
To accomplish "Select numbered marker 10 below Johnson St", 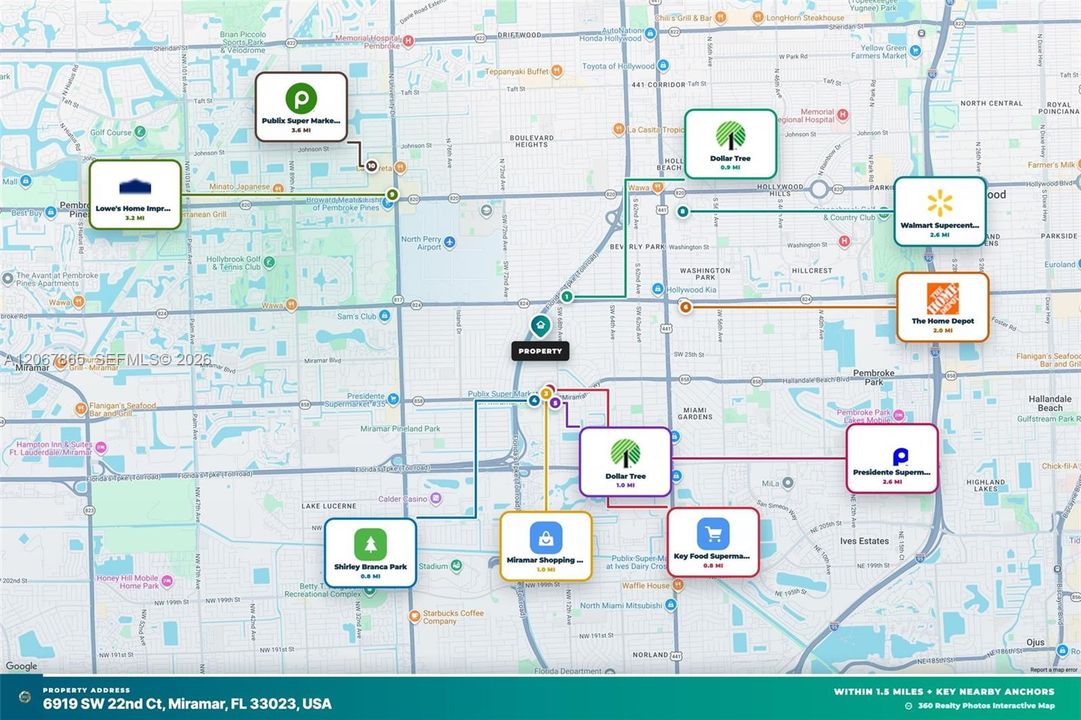I will (372, 166).
